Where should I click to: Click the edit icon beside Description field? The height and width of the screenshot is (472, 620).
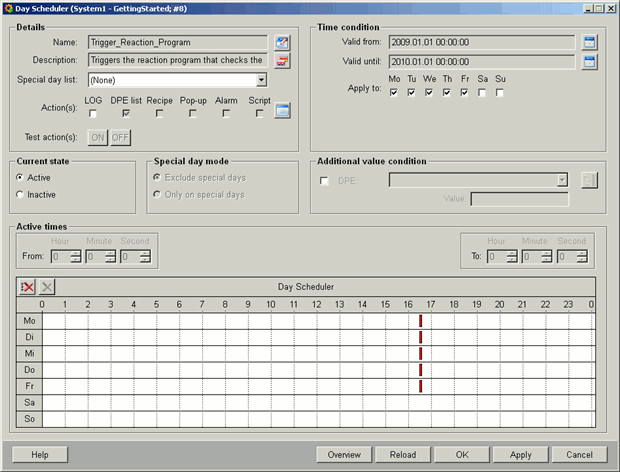point(282,61)
